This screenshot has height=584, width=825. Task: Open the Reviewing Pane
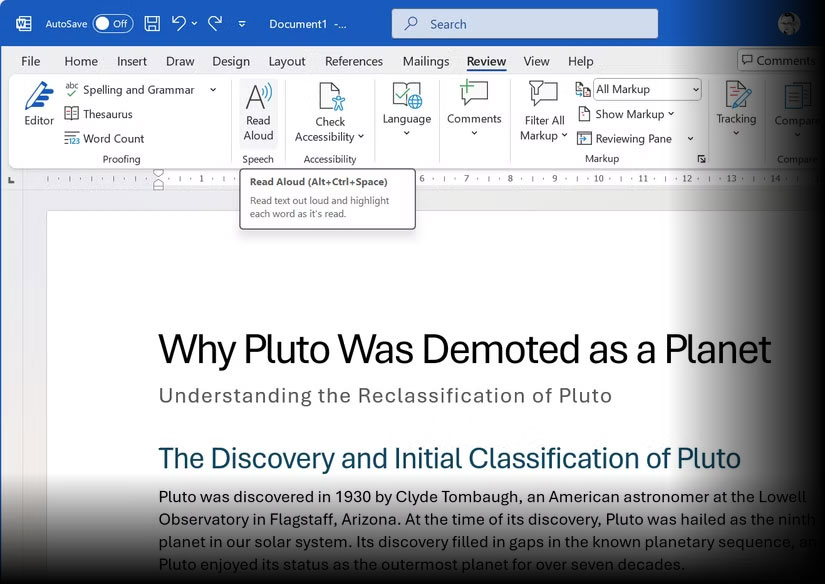coord(633,139)
